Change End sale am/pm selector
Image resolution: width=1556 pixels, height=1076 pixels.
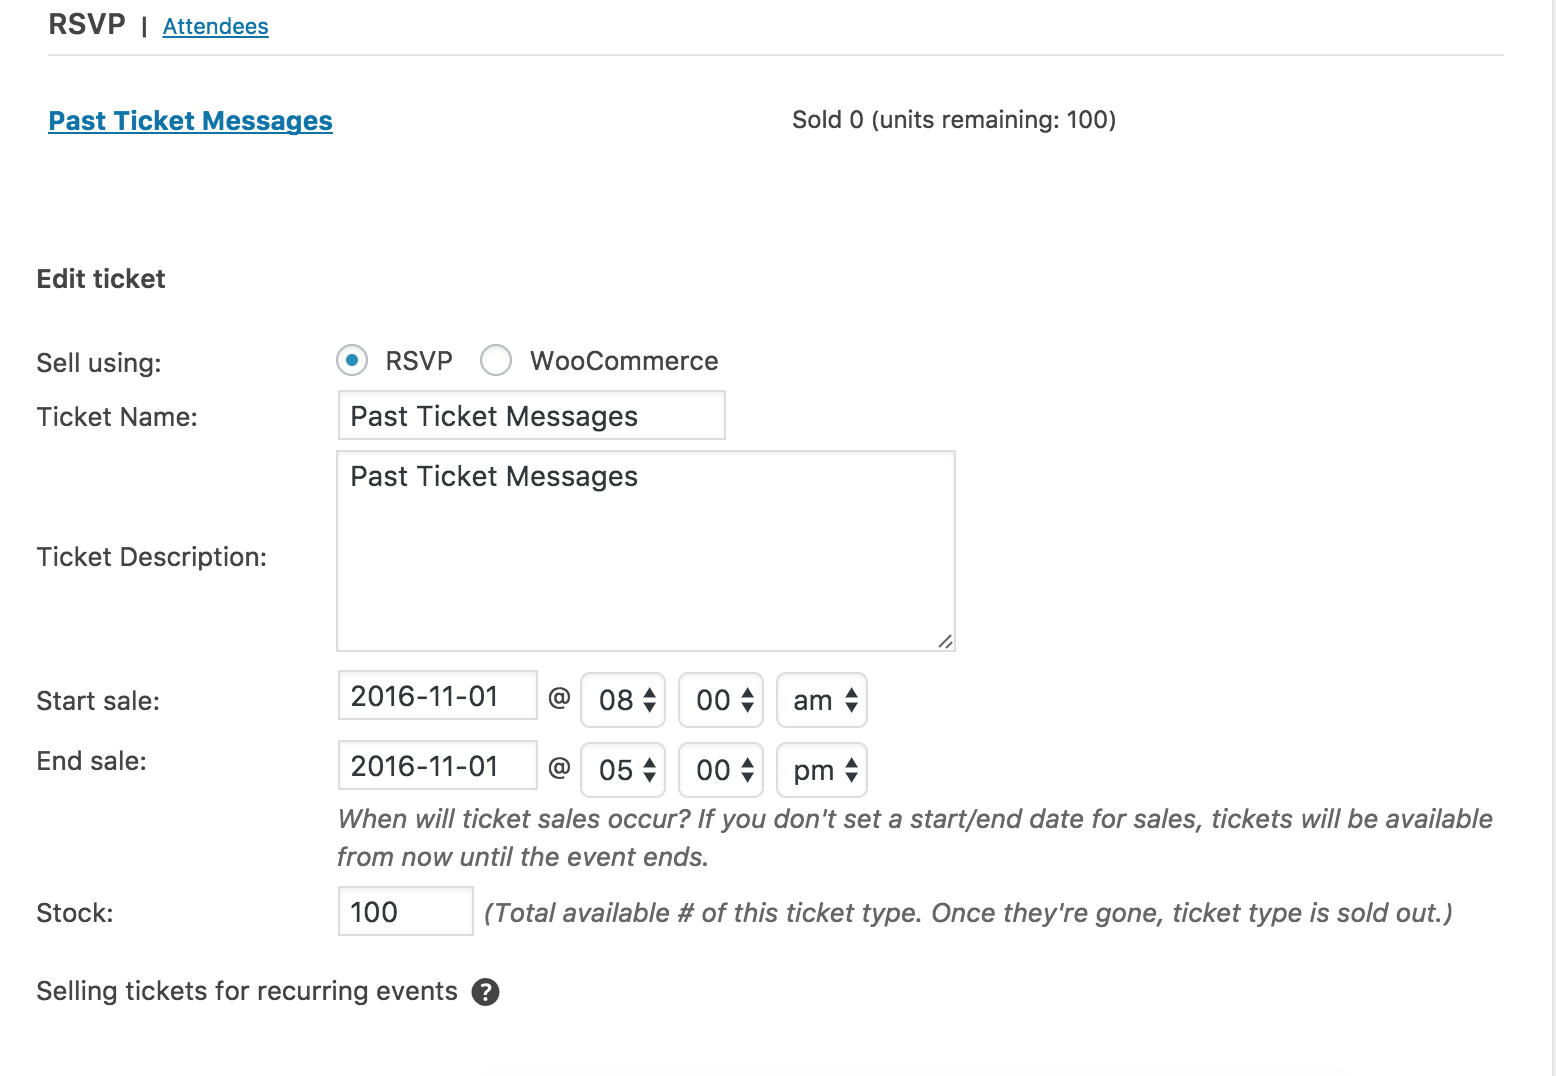pos(822,770)
